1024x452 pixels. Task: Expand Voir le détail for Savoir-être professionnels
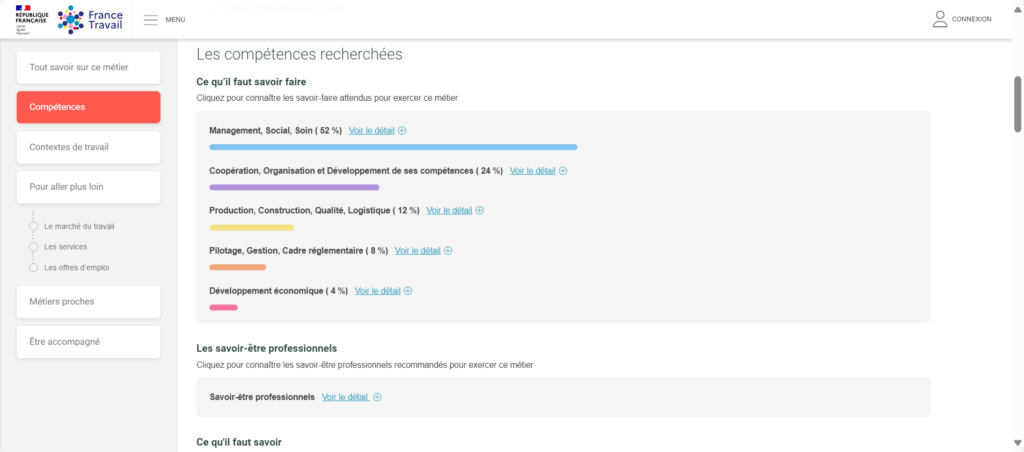tap(345, 397)
